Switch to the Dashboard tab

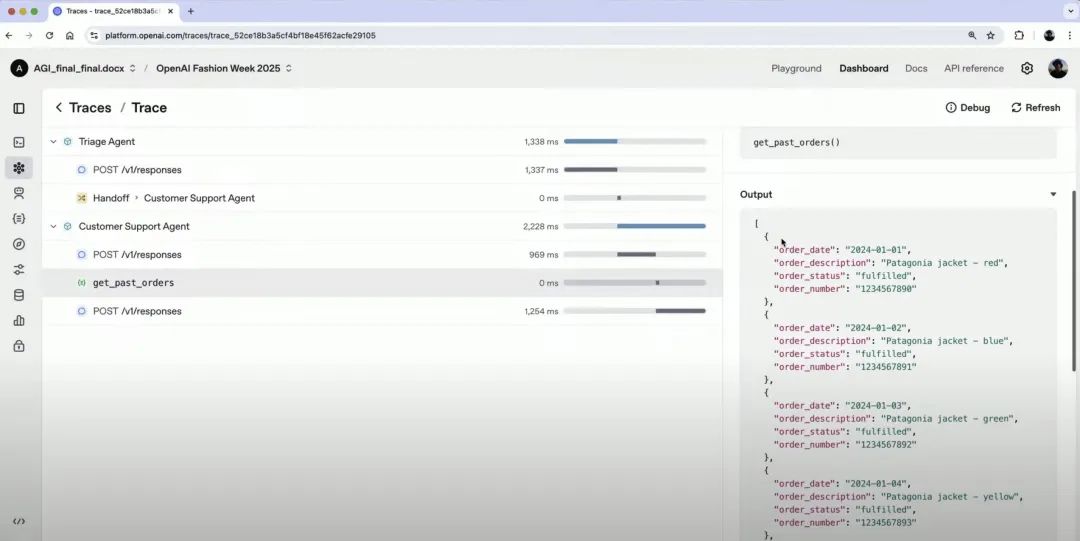[x=864, y=68]
